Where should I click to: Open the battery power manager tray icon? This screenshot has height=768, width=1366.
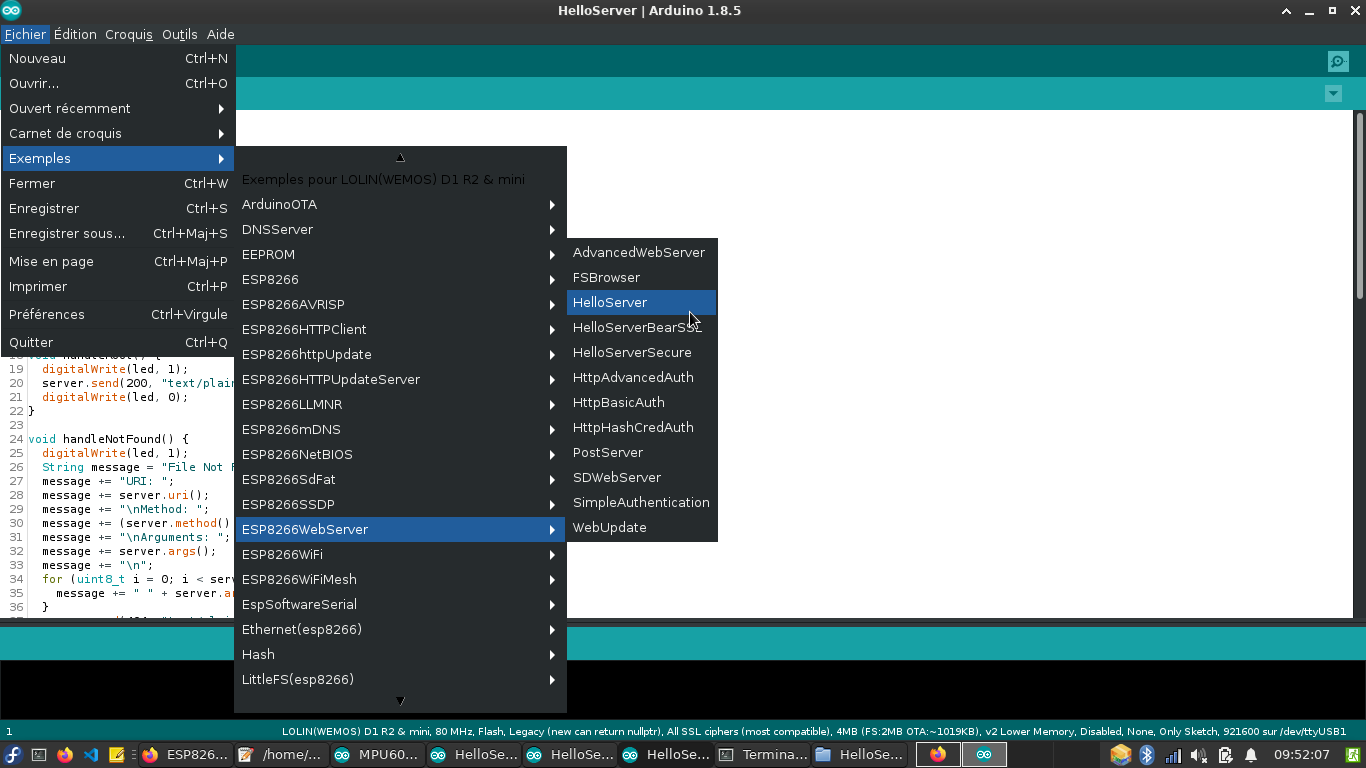[x=1225, y=755]
